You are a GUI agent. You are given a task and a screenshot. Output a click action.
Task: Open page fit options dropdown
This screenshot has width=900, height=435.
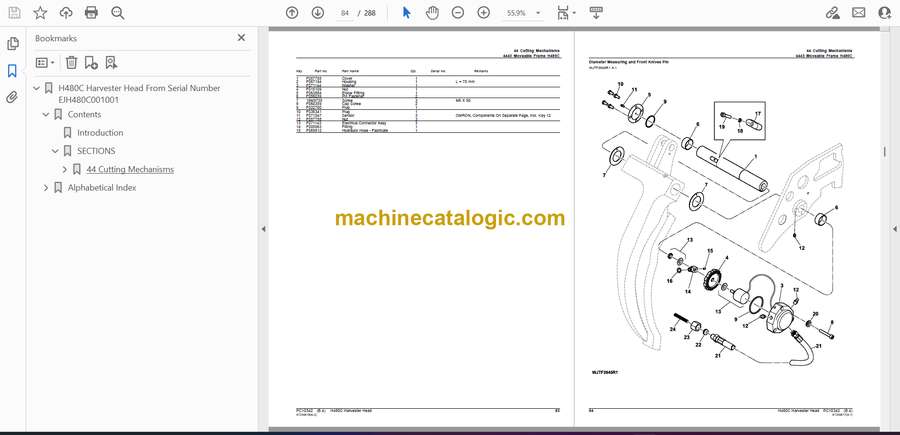coord(566,13)
